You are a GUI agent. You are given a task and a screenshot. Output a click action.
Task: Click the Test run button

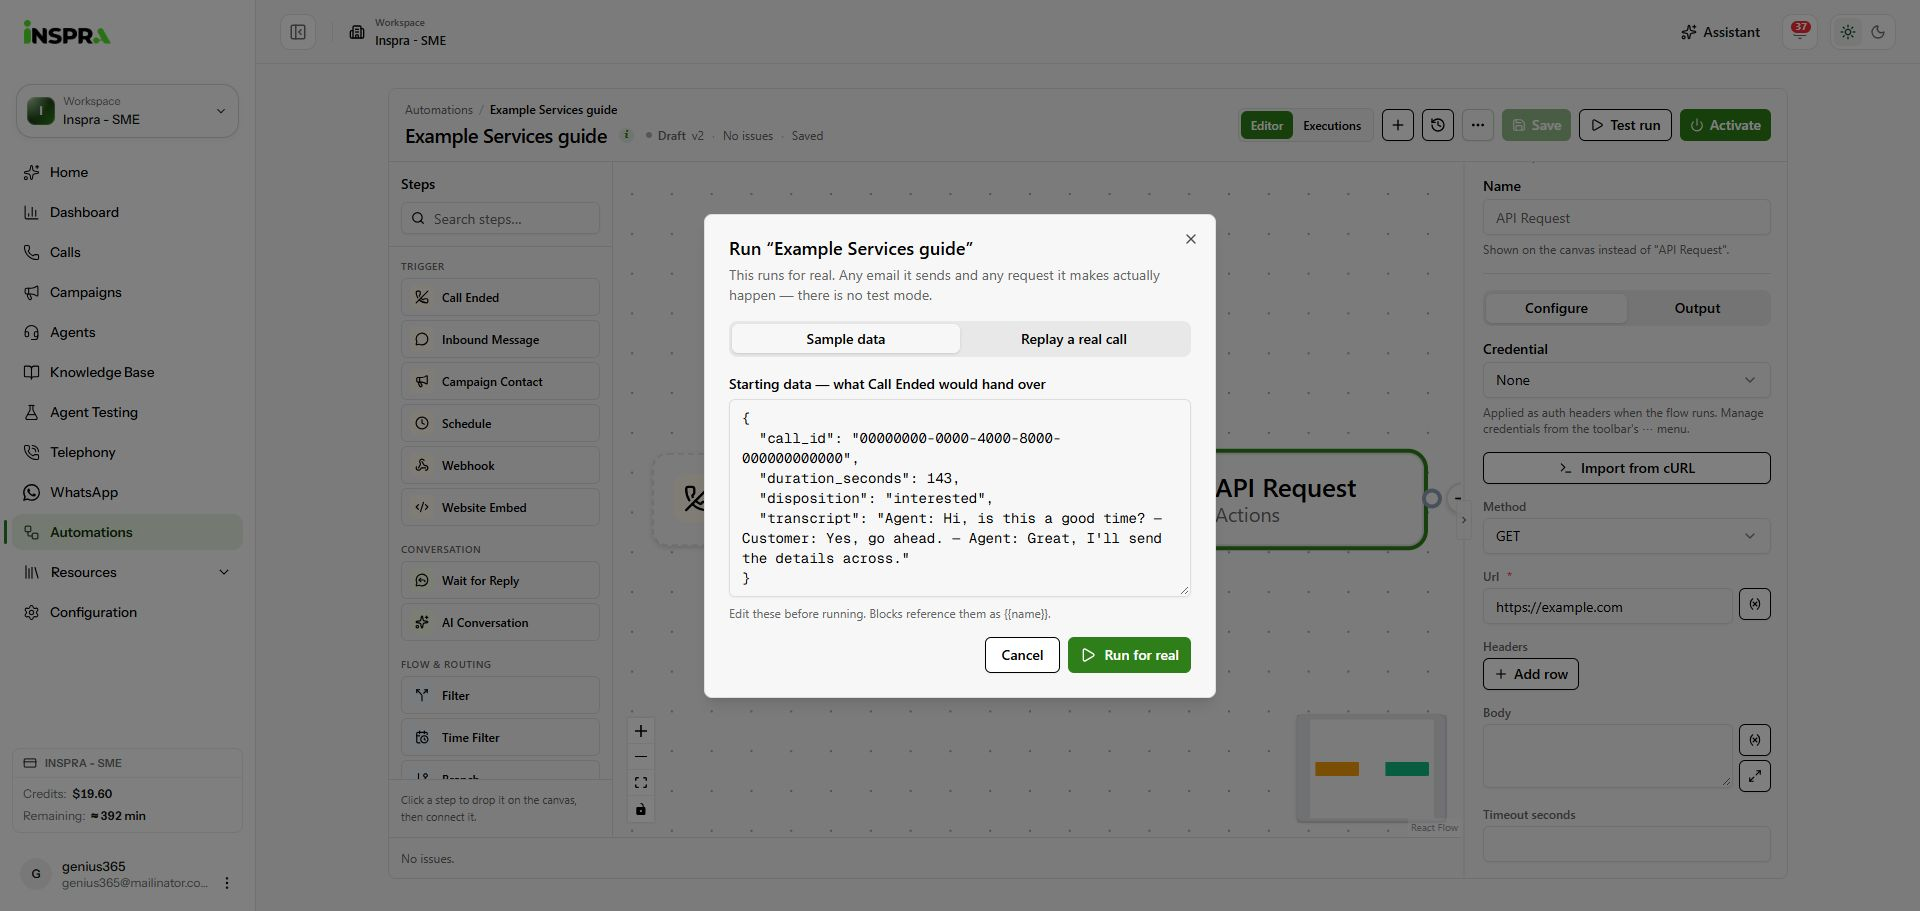1625,125
